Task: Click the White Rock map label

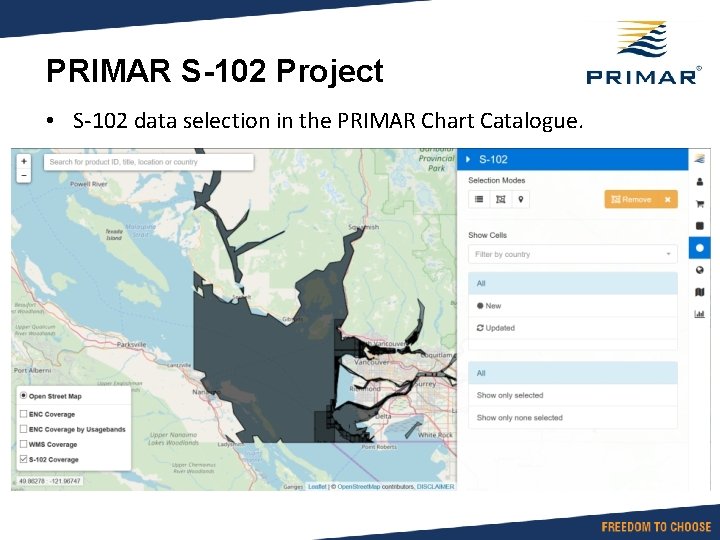Action: click(x=435, y=434)
